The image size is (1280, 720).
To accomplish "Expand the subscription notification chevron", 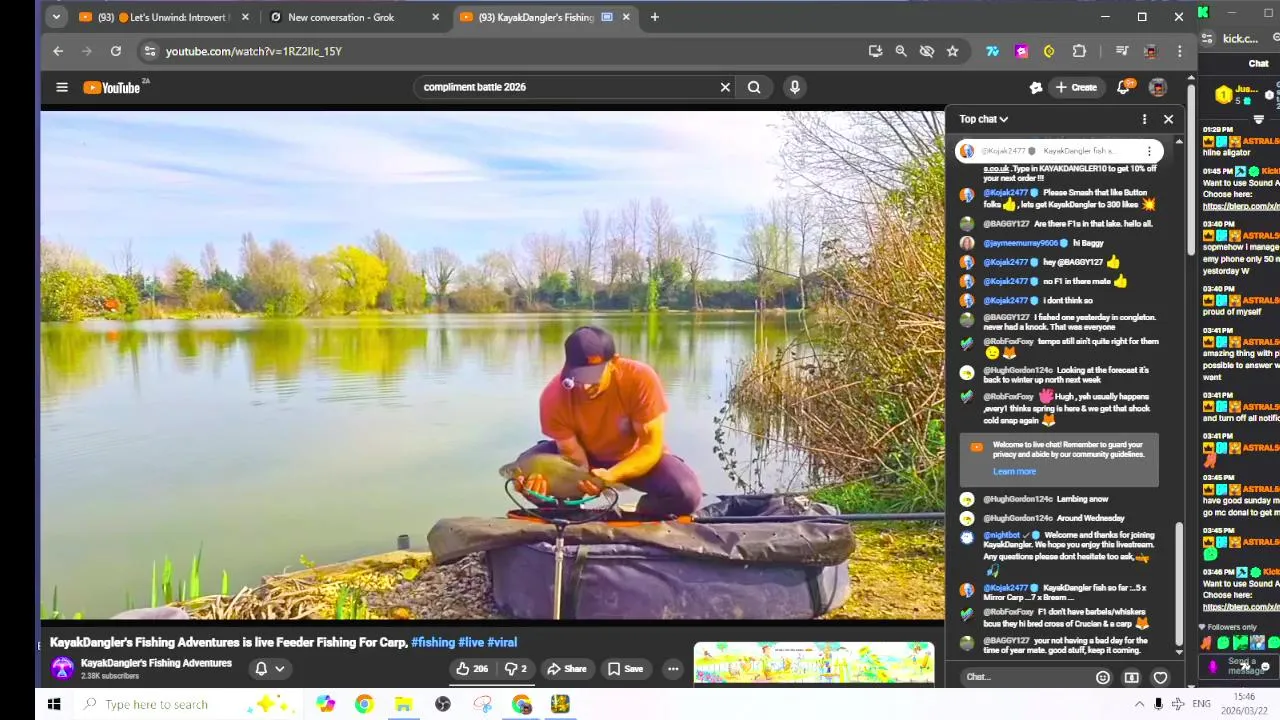I will (280, 669).
